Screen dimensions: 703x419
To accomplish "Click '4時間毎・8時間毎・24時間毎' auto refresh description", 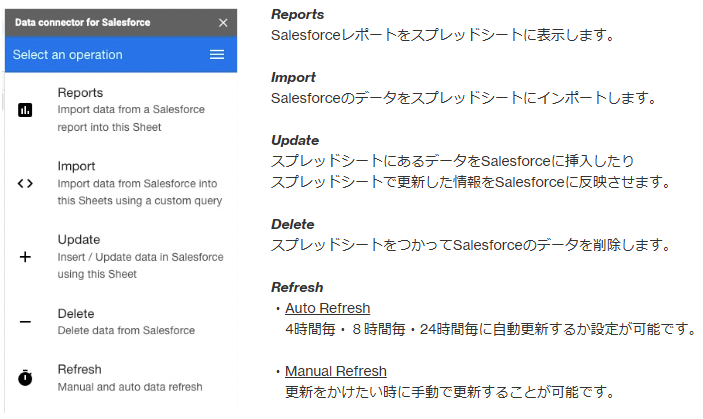I will coord(491,329).
